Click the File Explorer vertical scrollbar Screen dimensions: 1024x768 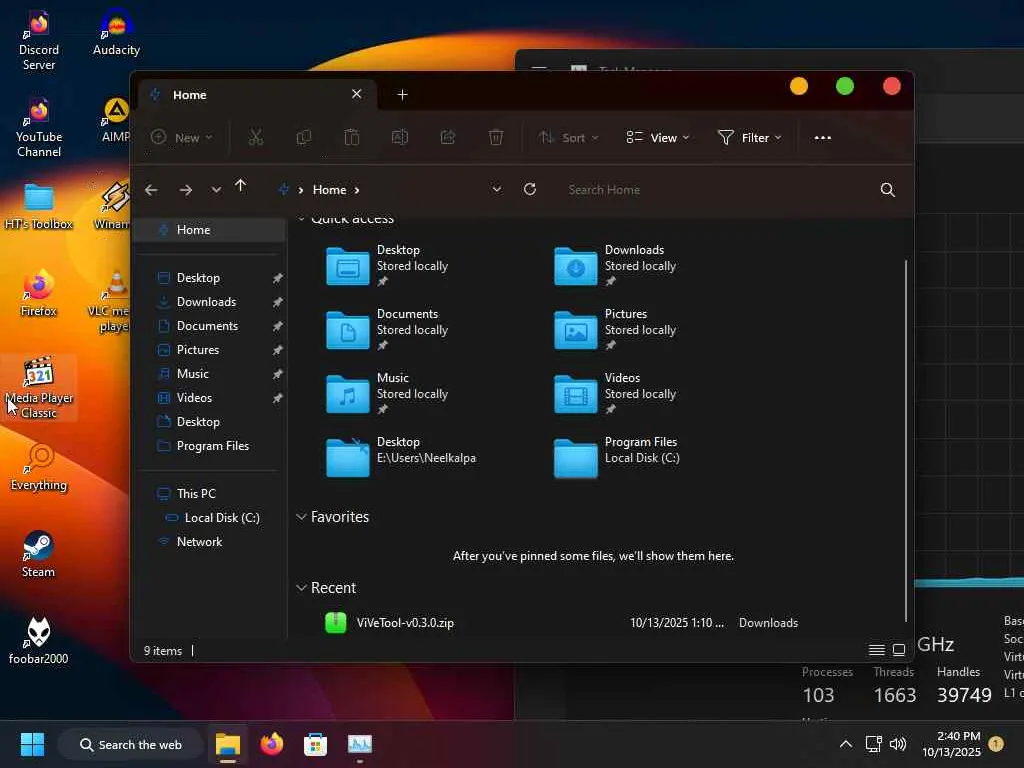pos(906,441)
